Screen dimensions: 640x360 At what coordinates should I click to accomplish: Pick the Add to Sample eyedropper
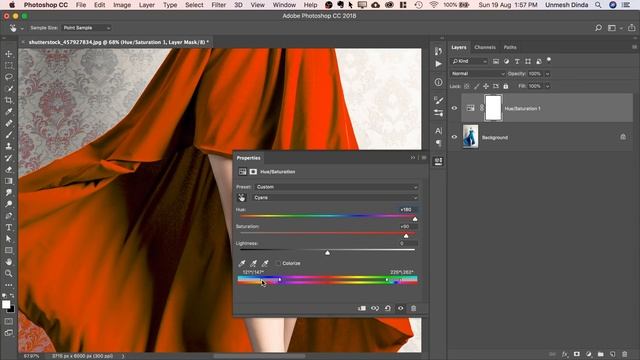[253, 263]
